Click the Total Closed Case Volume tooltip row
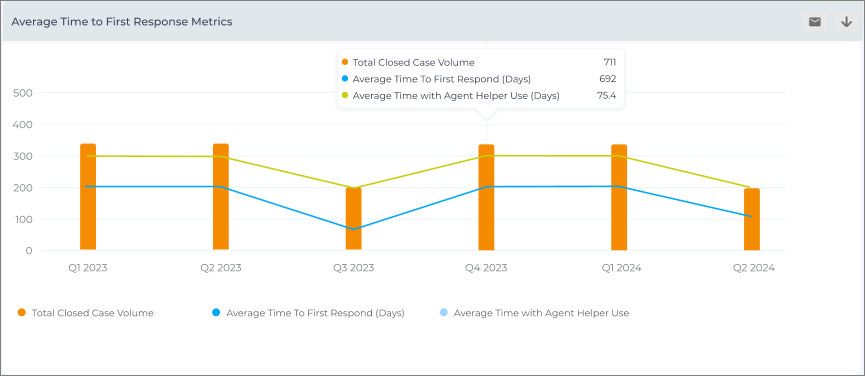 pyautogui.click(x=479, y=62)
